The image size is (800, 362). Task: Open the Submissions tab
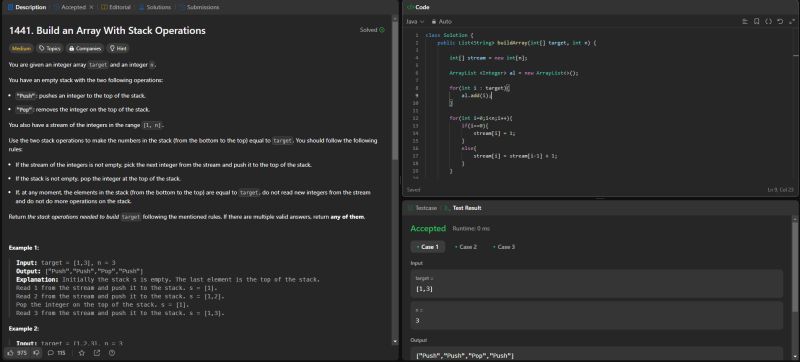click(199, 8)
